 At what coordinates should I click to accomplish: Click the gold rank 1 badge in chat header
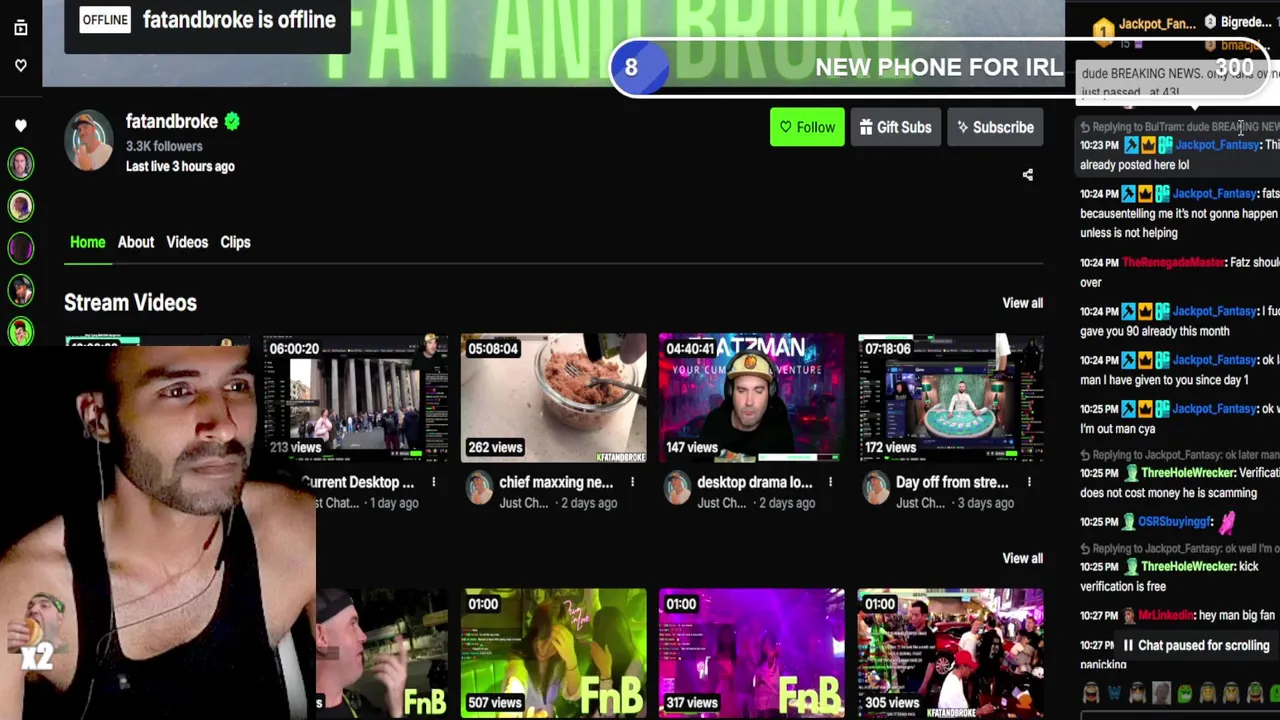pos(1103,31)
